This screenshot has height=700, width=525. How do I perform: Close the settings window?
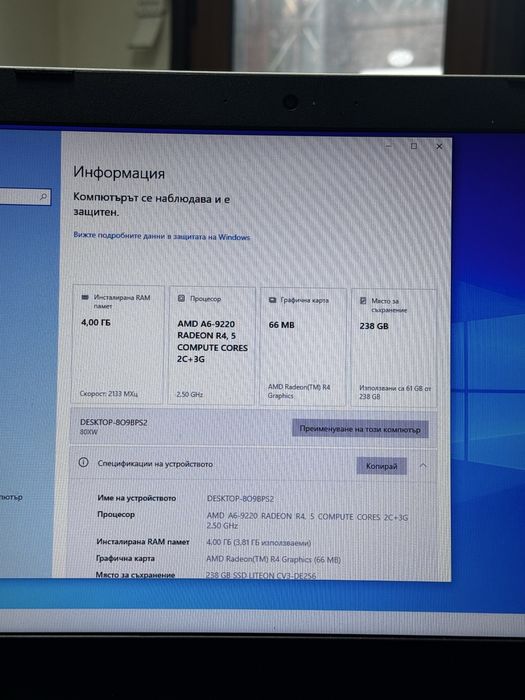tap(439, 146)
